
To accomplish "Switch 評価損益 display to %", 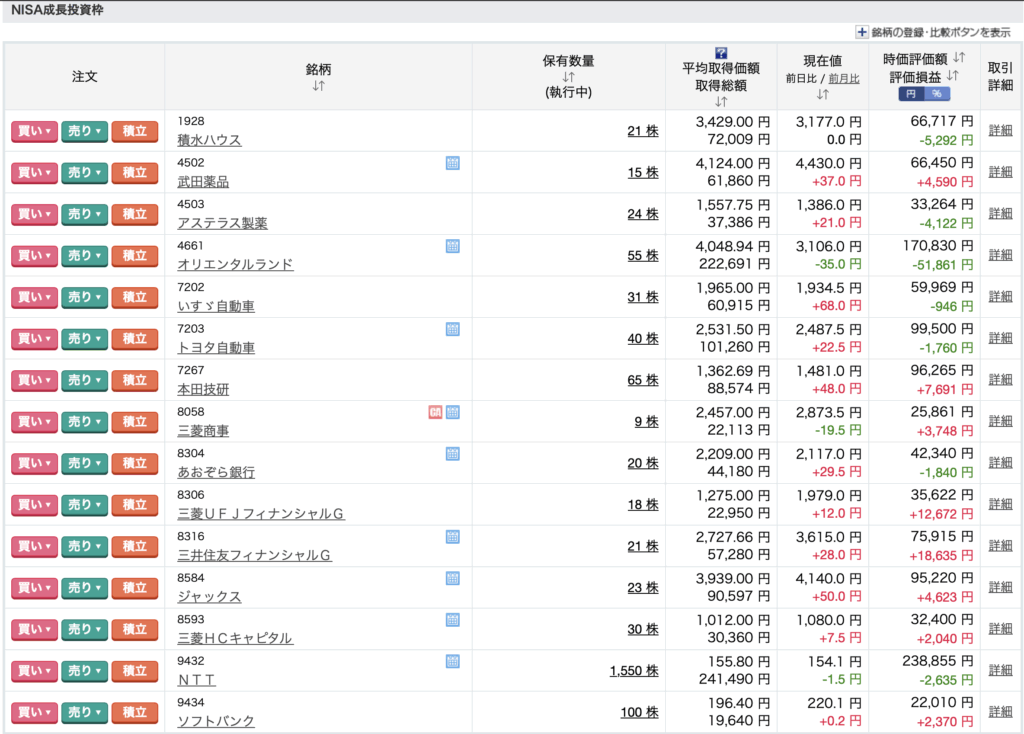I will click(937, 94).
